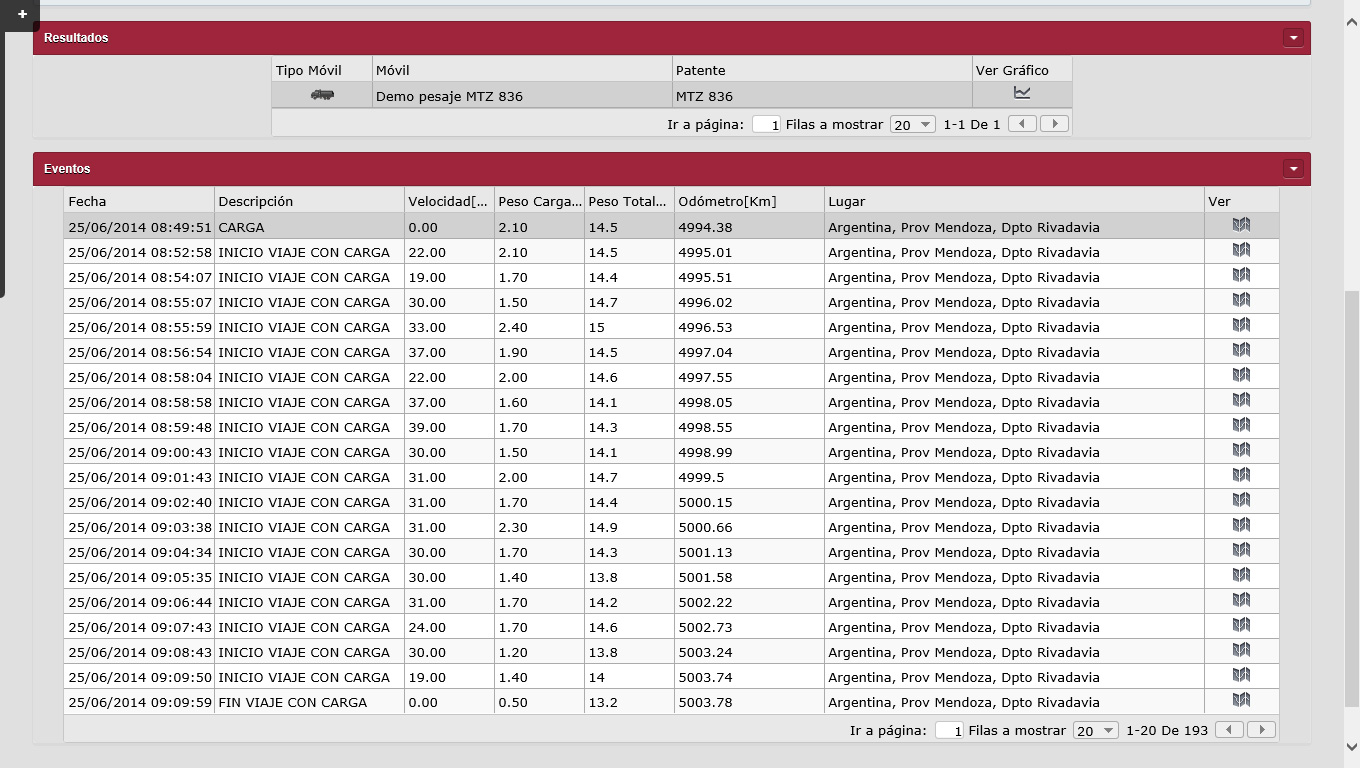View map for the 09:00:43 event
The image size is (1360, 768).
pos(1242,450)
